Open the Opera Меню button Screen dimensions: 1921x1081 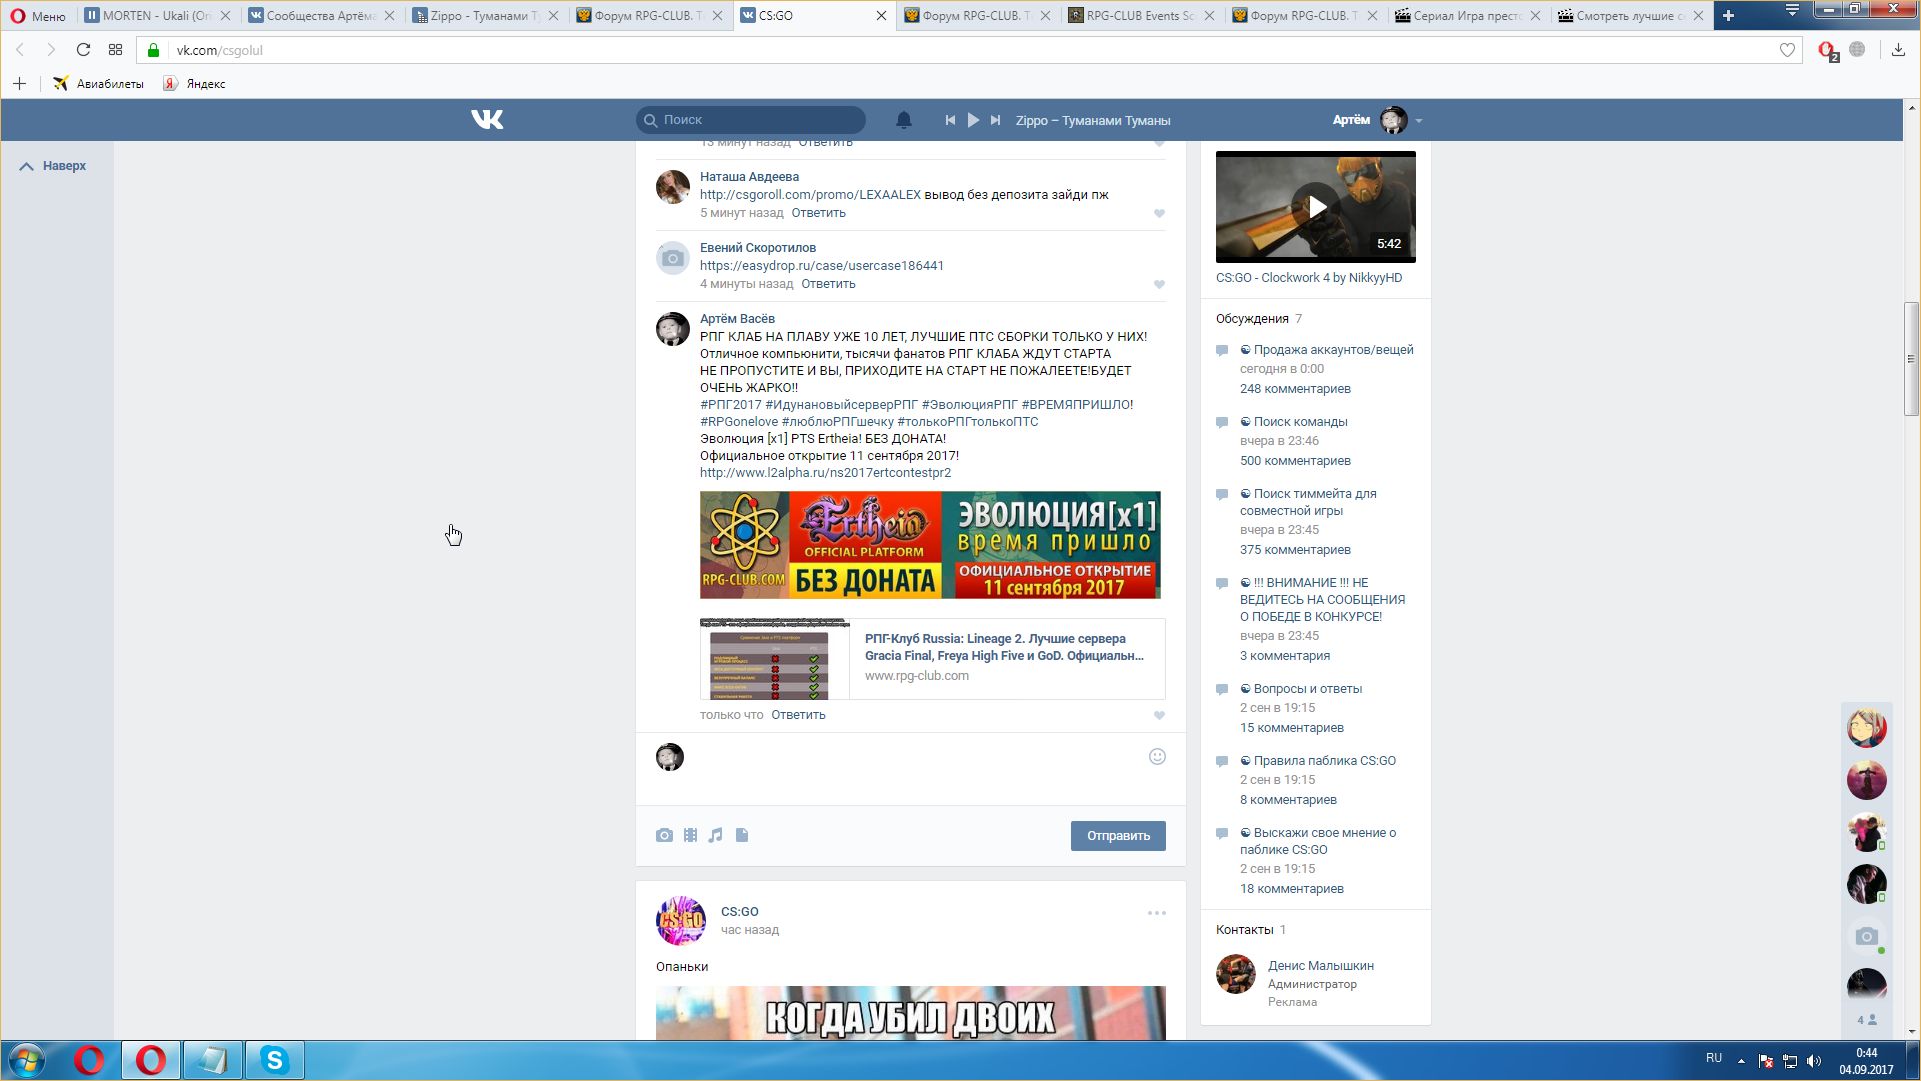coord(38,16)
